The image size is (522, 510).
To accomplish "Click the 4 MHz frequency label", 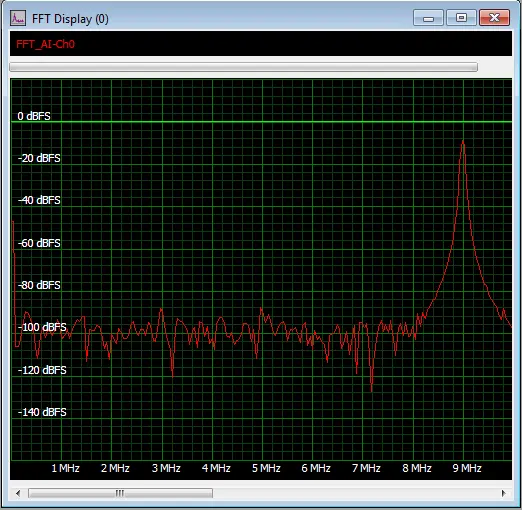I will tap(216, 468).
